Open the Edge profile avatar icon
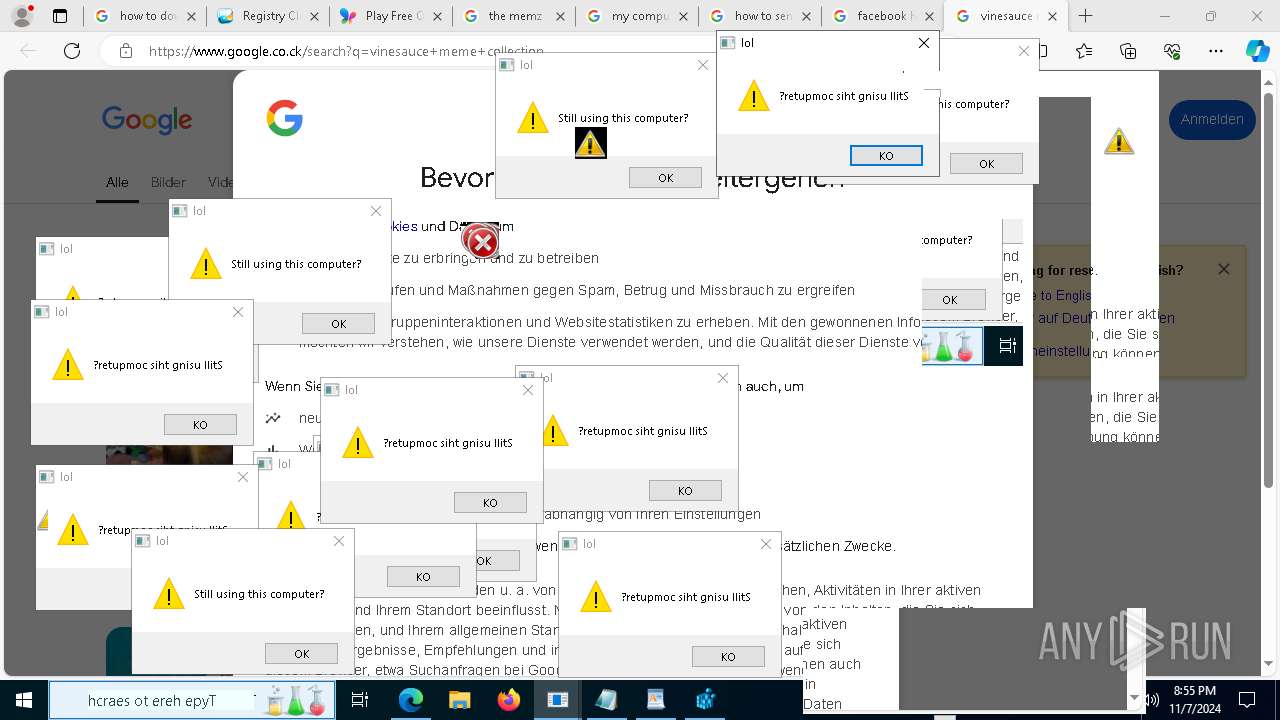 (22, 16)
